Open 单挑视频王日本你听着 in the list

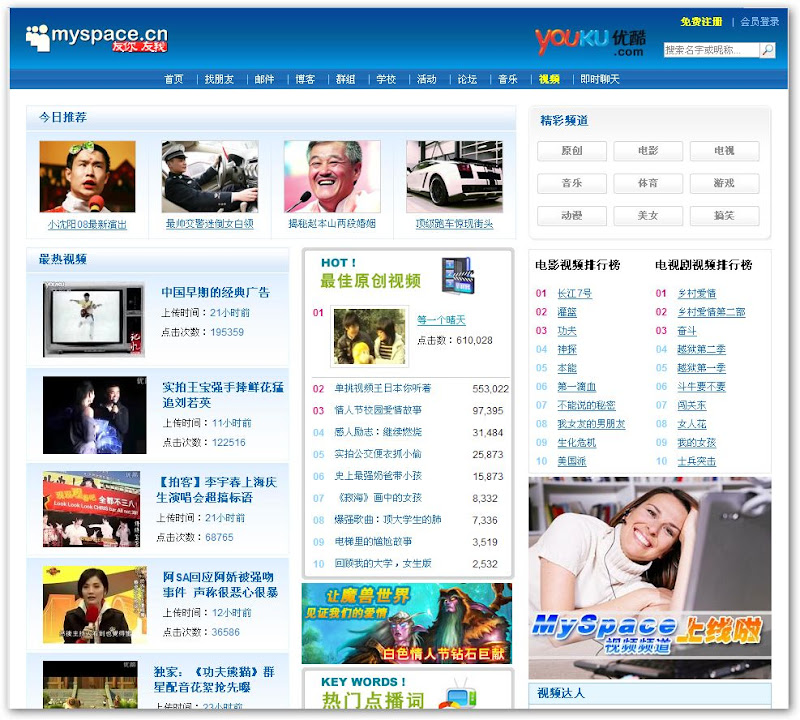coord(383,388)
